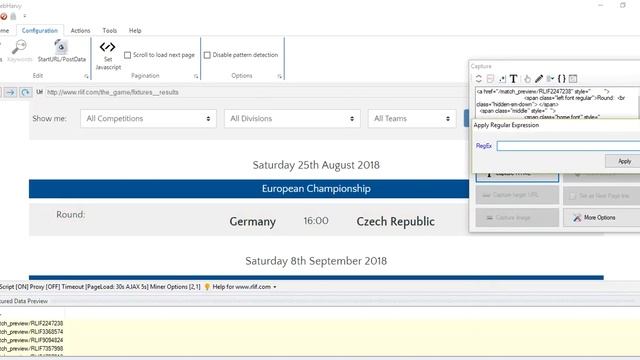This screenshot has height=360, width=640.
Task: Click the Capture Image button
Action: point(517,218)
